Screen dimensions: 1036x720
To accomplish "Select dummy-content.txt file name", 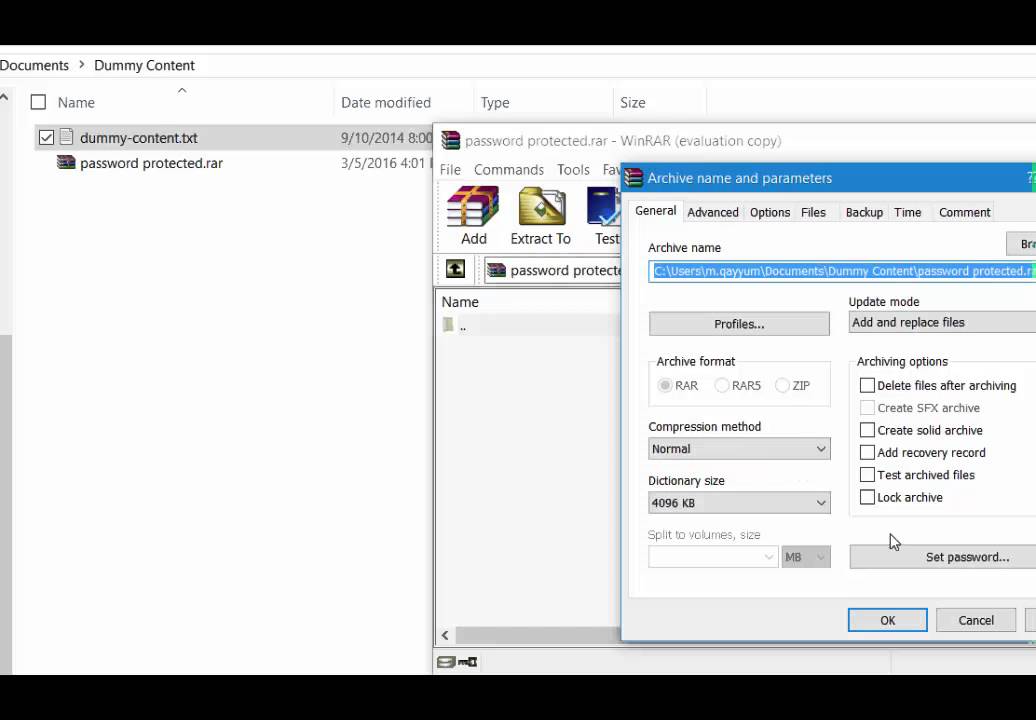I will 139,137.
